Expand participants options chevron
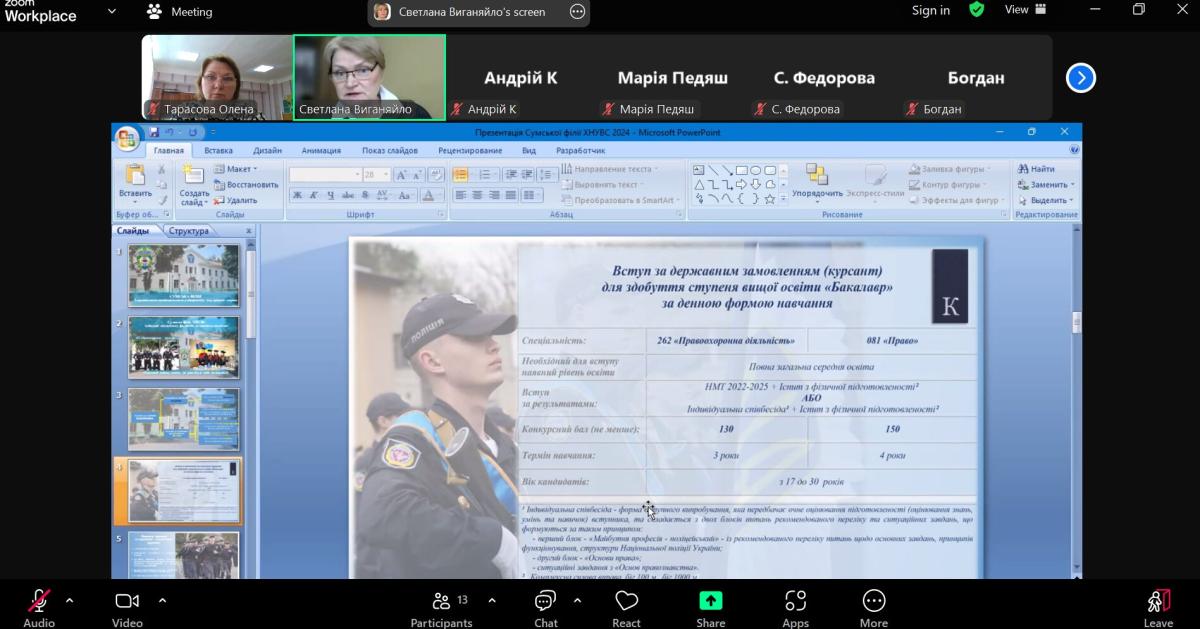This screenshot has height=629, width=1200. [x=492, y=600]
